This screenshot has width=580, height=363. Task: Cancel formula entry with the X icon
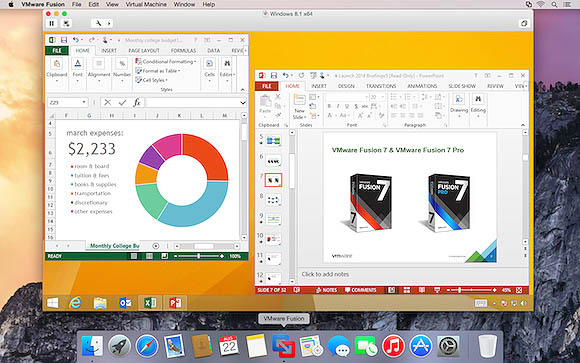tap(108, 102)
